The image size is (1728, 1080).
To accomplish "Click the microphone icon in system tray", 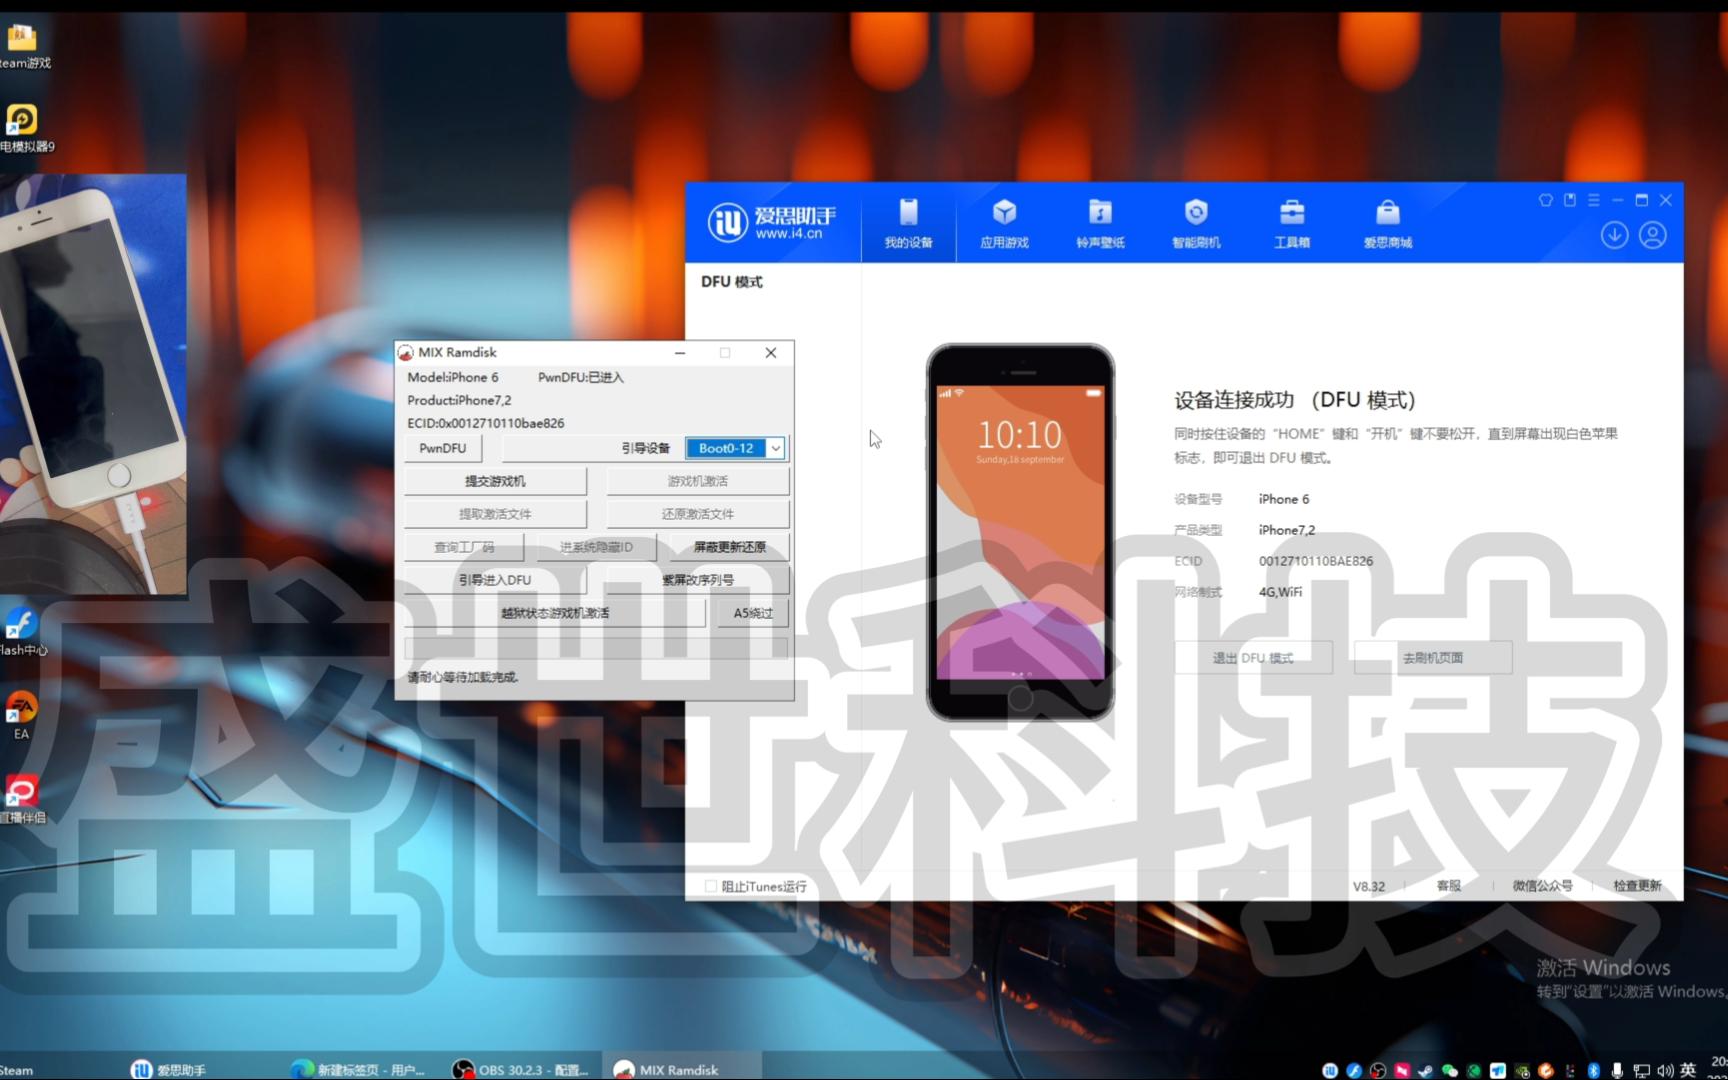I will click(x=1617, y=1070).
